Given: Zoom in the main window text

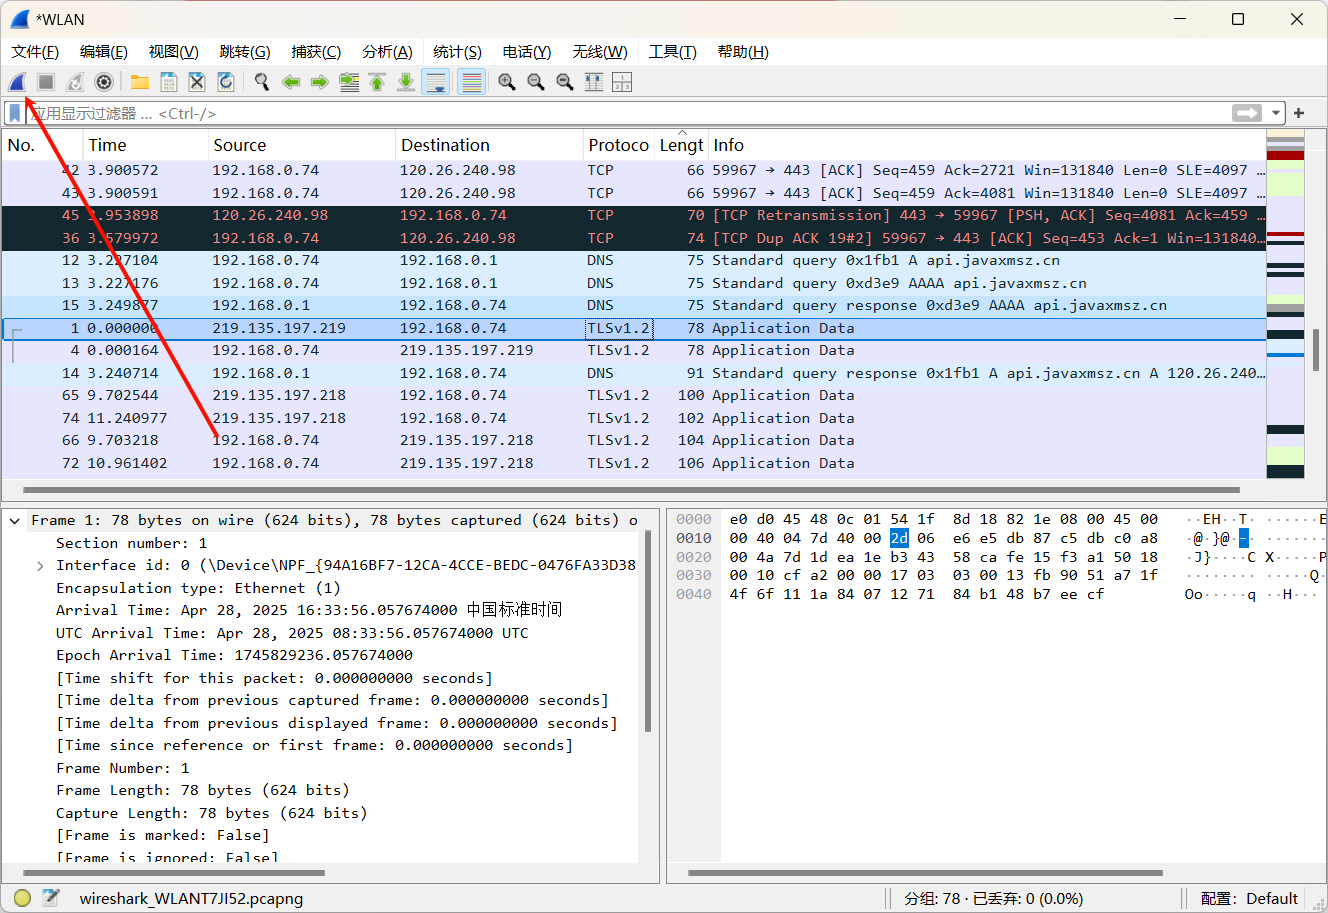Looking at the screenshot, I should pos(507,82).
